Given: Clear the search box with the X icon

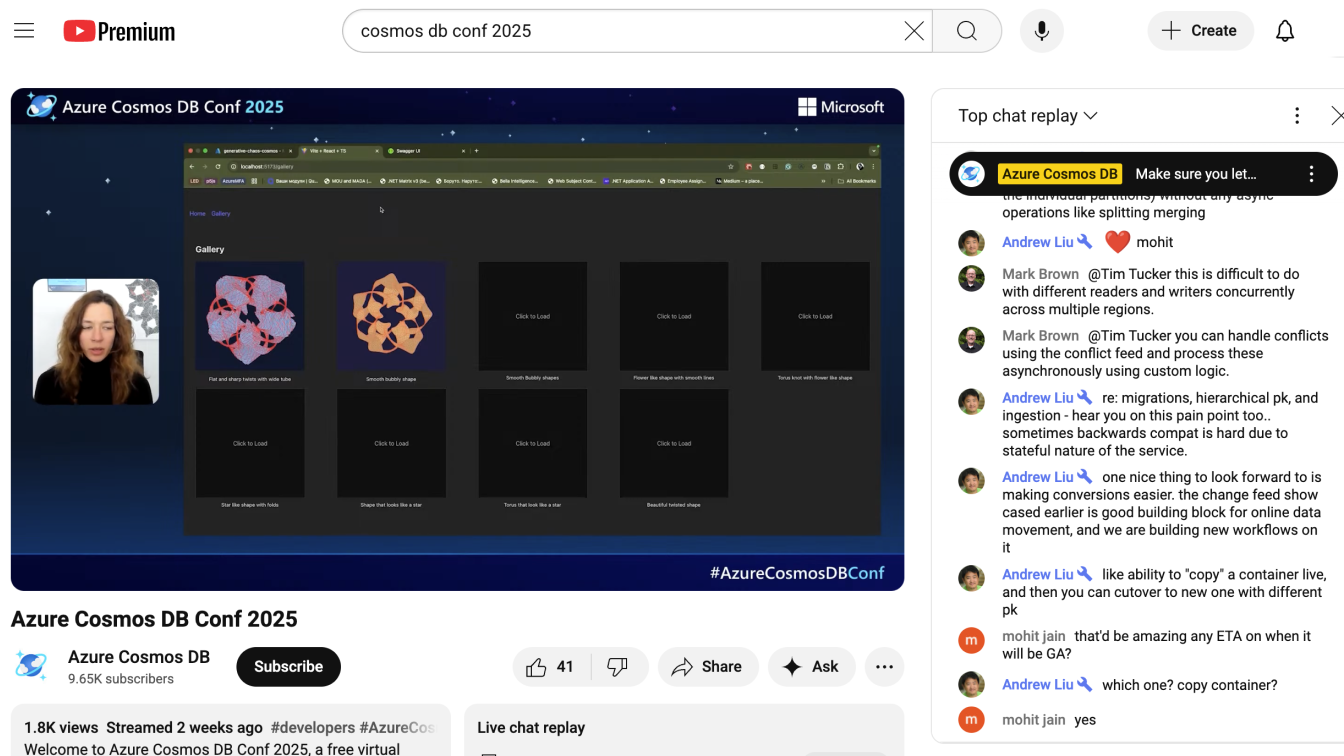Looking at the screenshot, I should click(x=913, y=31).
